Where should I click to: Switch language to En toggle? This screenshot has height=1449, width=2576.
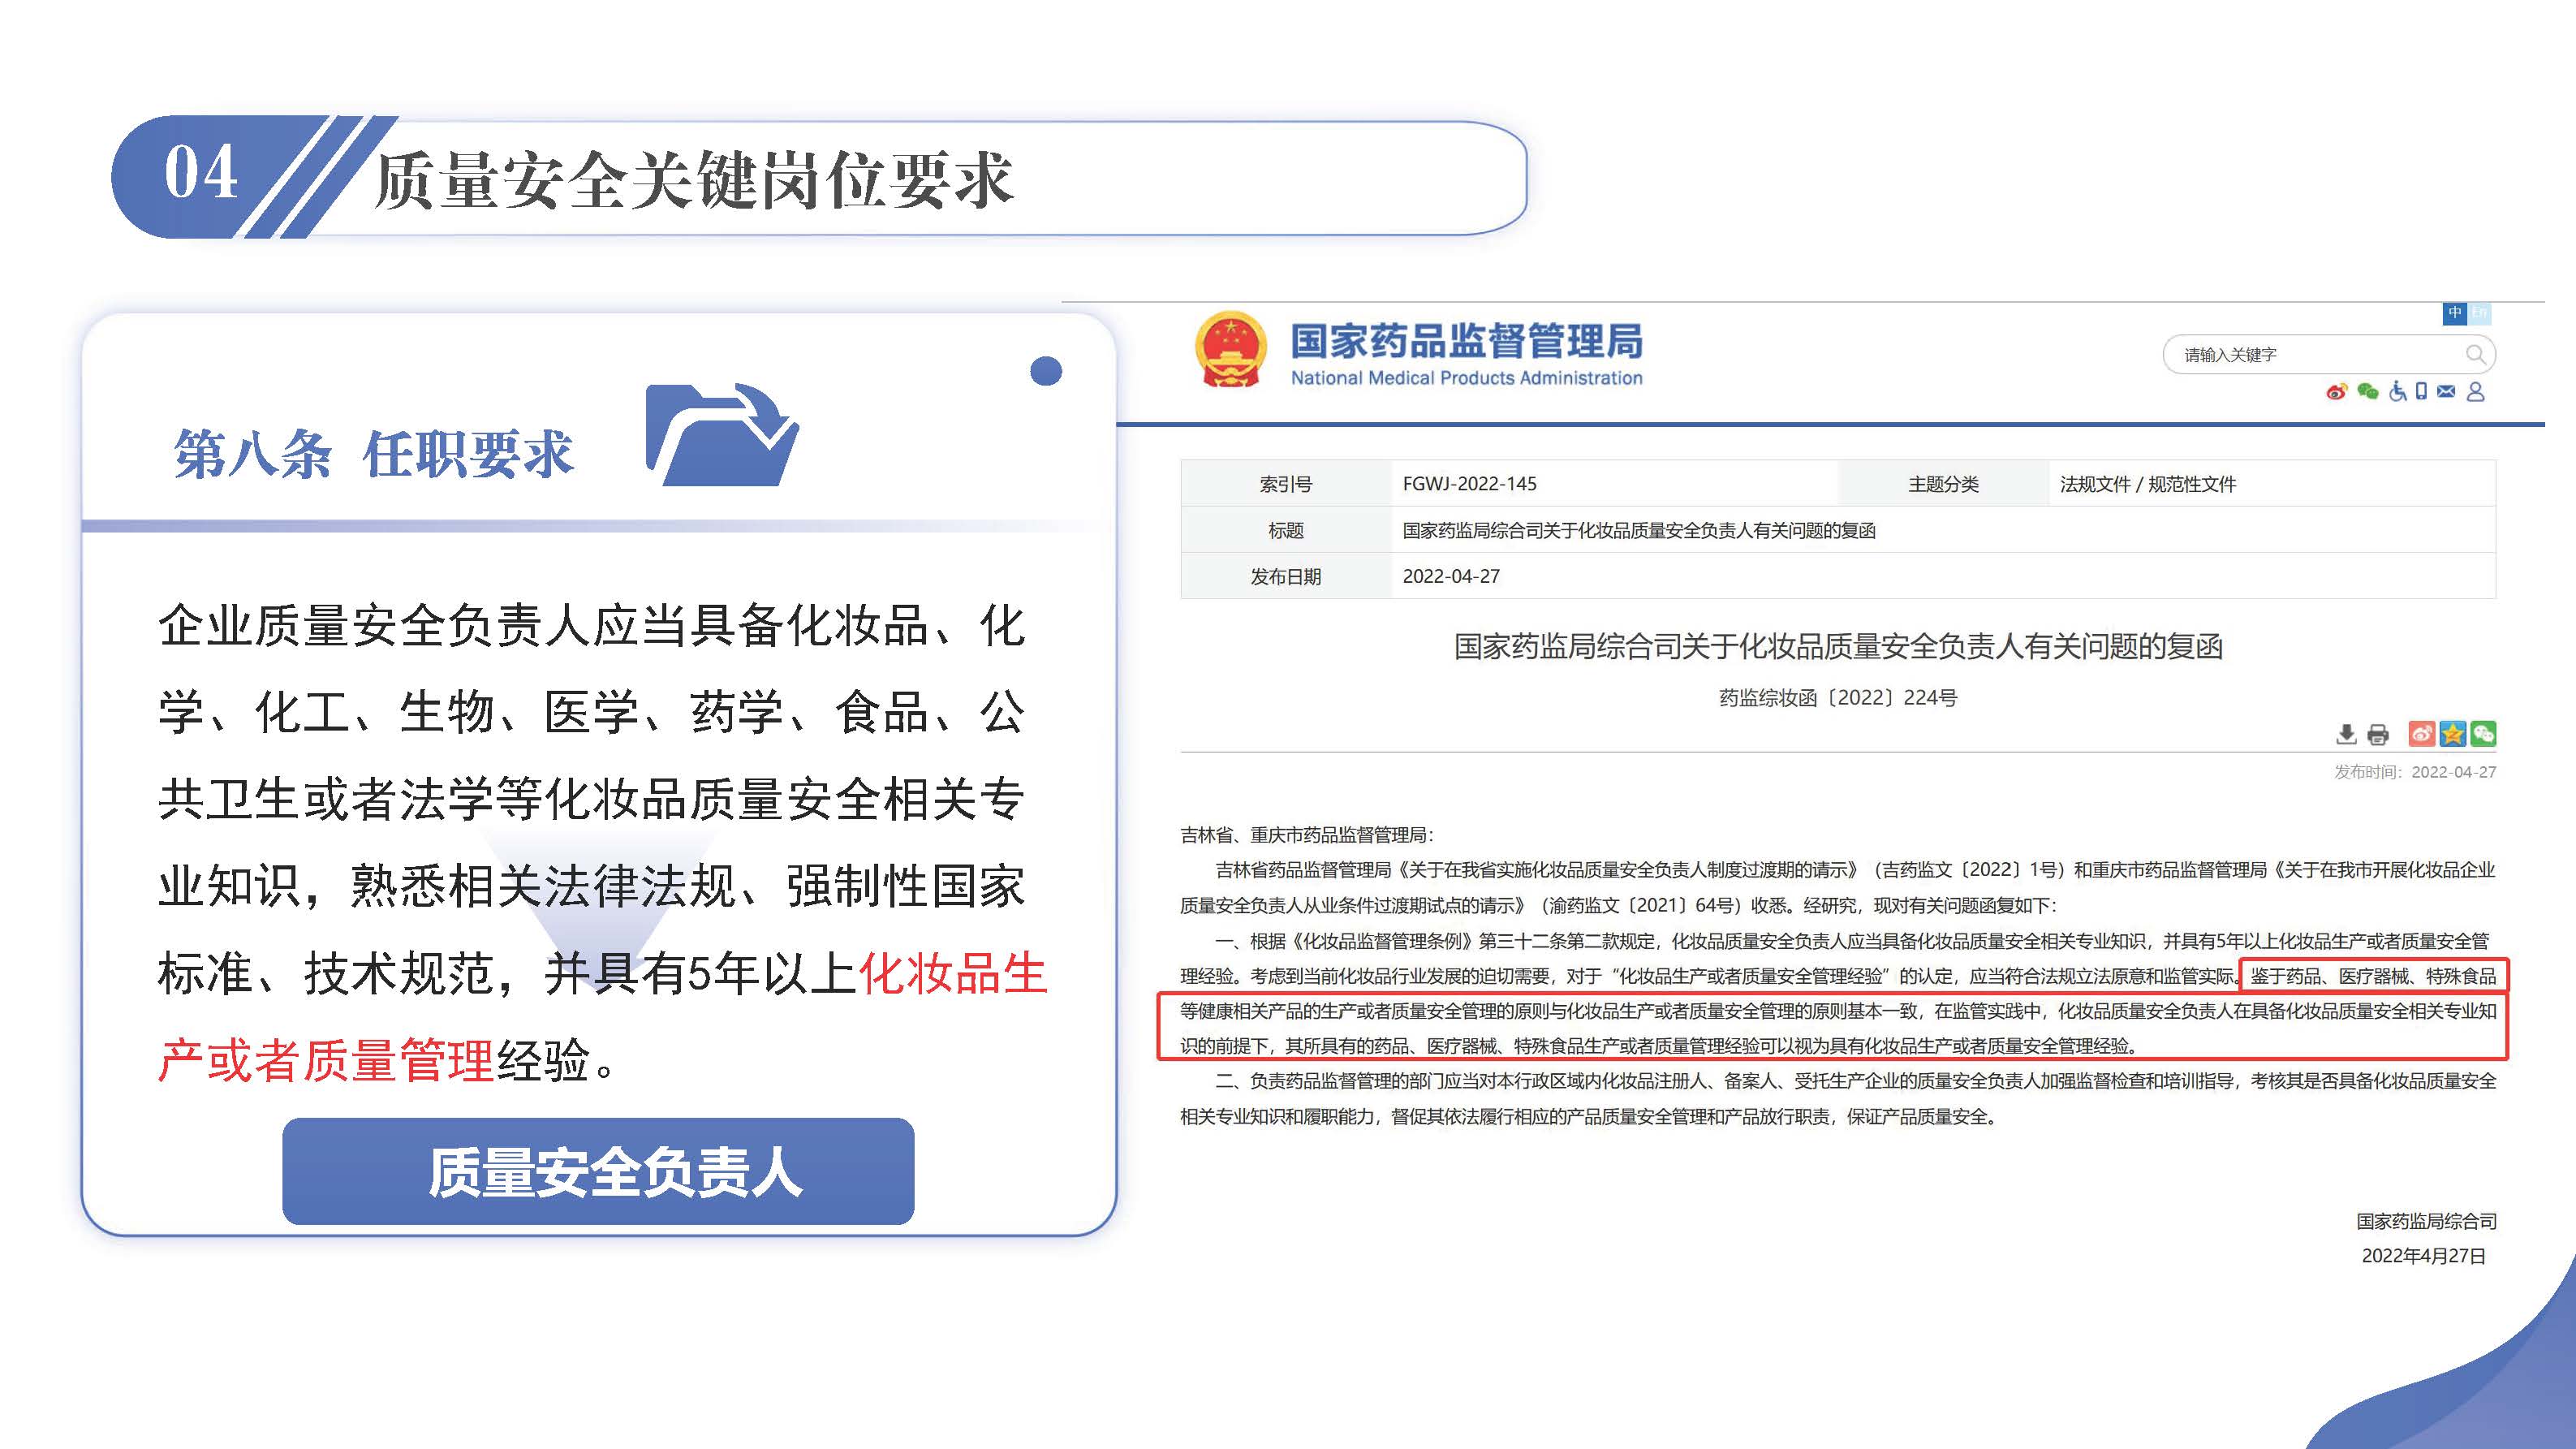point(2479,313)
